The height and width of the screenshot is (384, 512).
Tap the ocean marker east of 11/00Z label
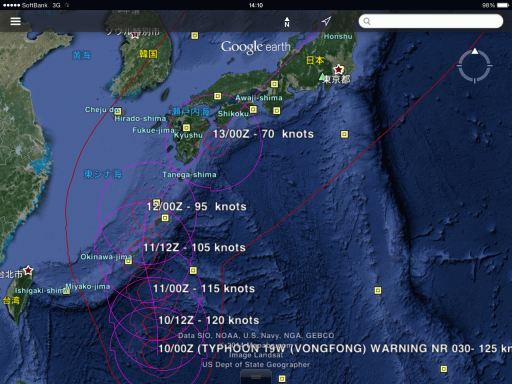378,290
